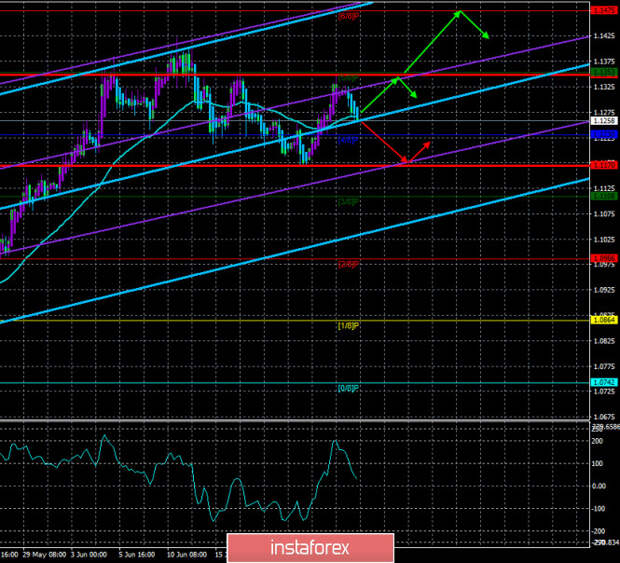Viewport: 620px width, 563px height.
Task: Click the [1/8]P Murray level label
Action: click(x=348, y=326)
